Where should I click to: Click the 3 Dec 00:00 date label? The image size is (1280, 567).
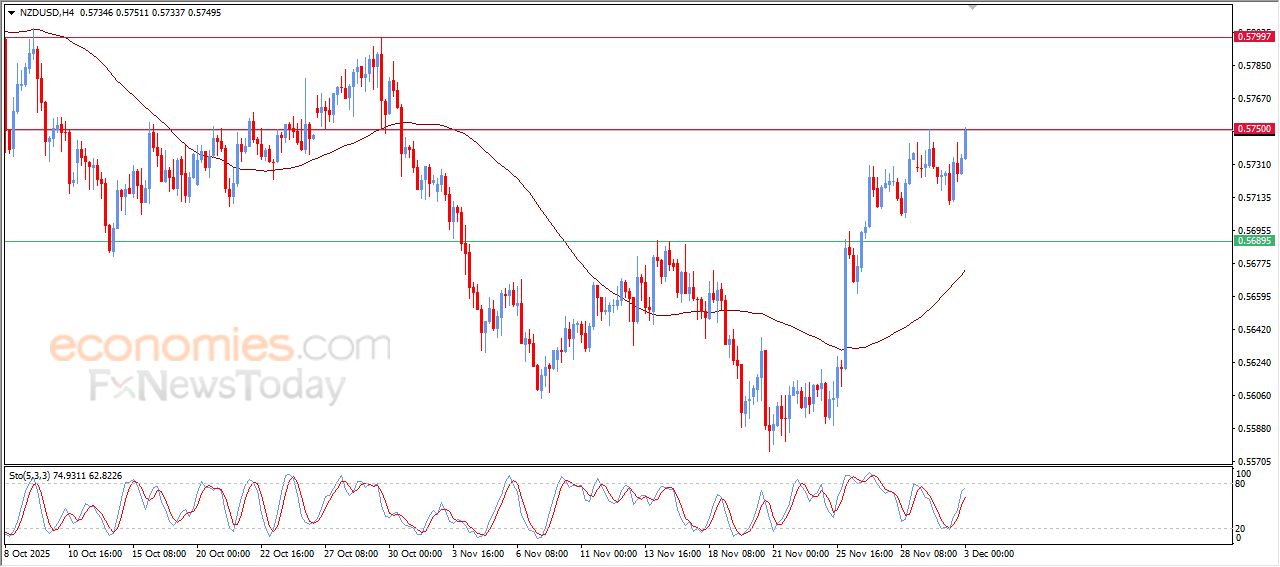[988, 553]
